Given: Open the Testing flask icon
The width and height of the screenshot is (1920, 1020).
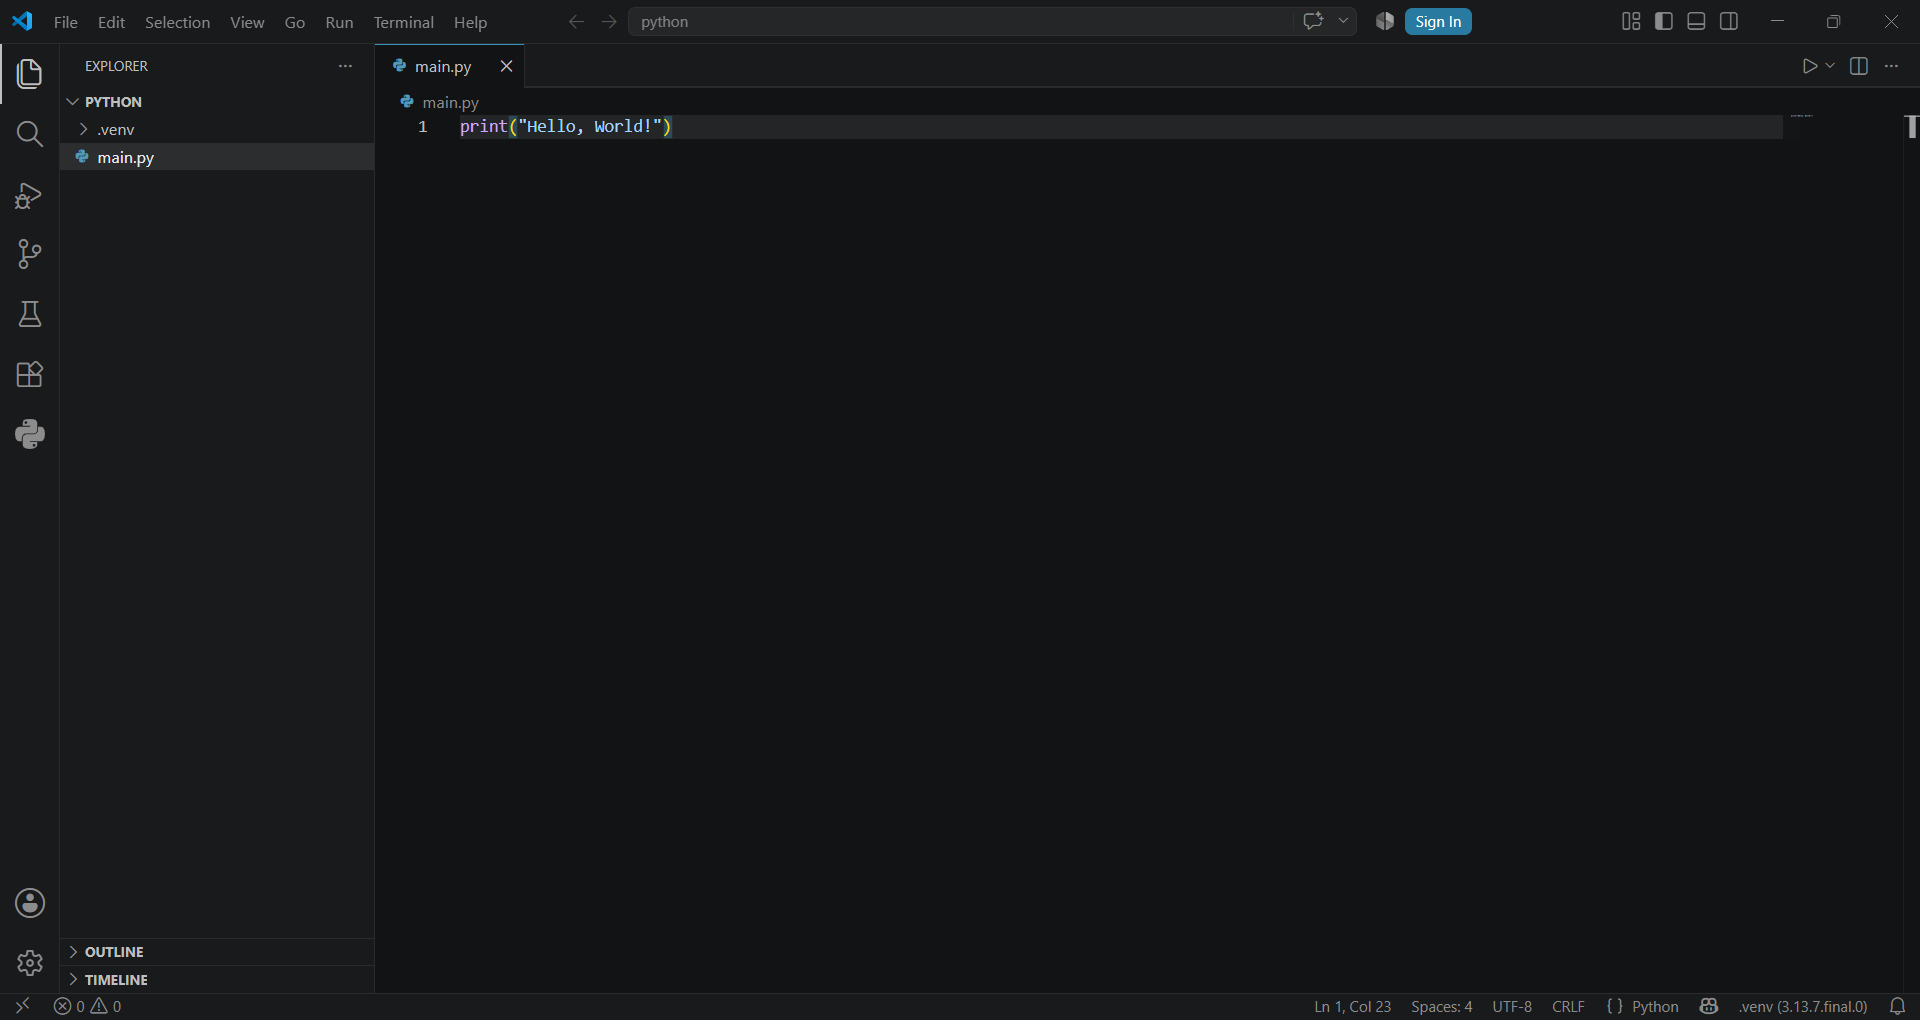Looking at the screenshot, I should pyautogui.click(x=30, y=314).
